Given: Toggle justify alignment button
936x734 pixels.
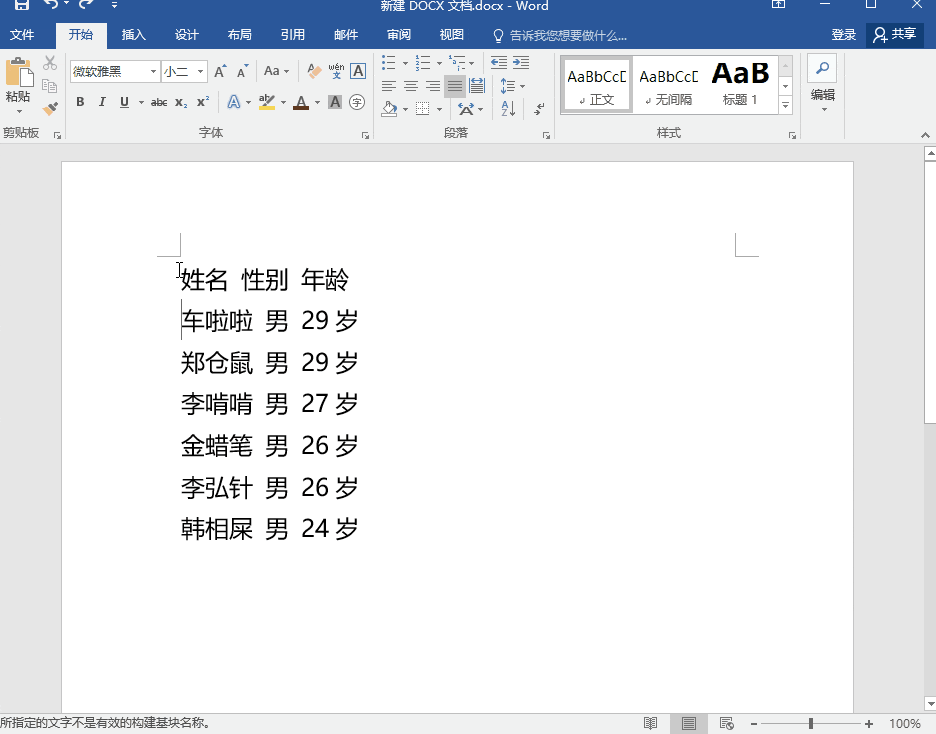Looking at the screenshot, I should [x=454, y=86].
